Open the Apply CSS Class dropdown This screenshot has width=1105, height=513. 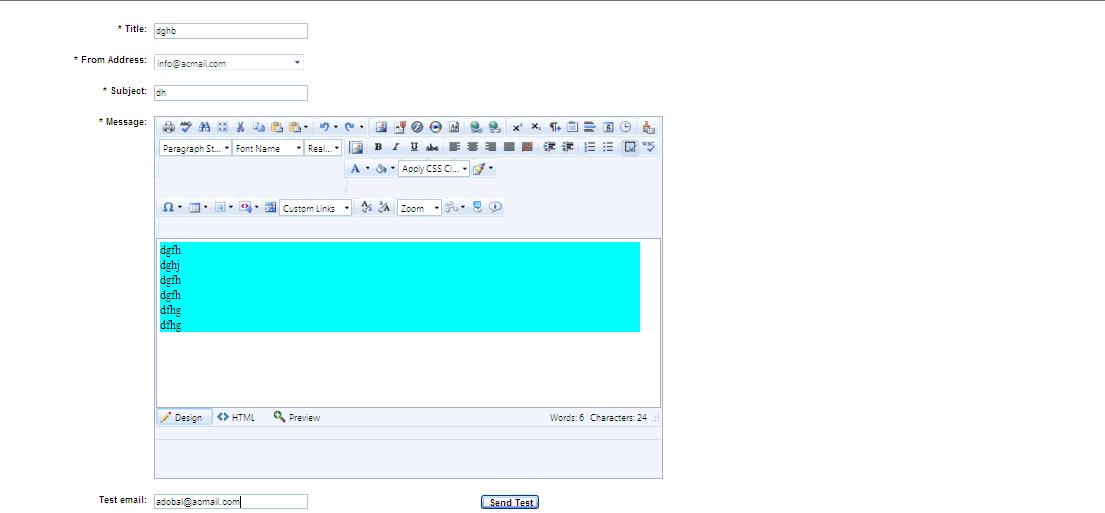pyautogui.click(x=433, y=168)
